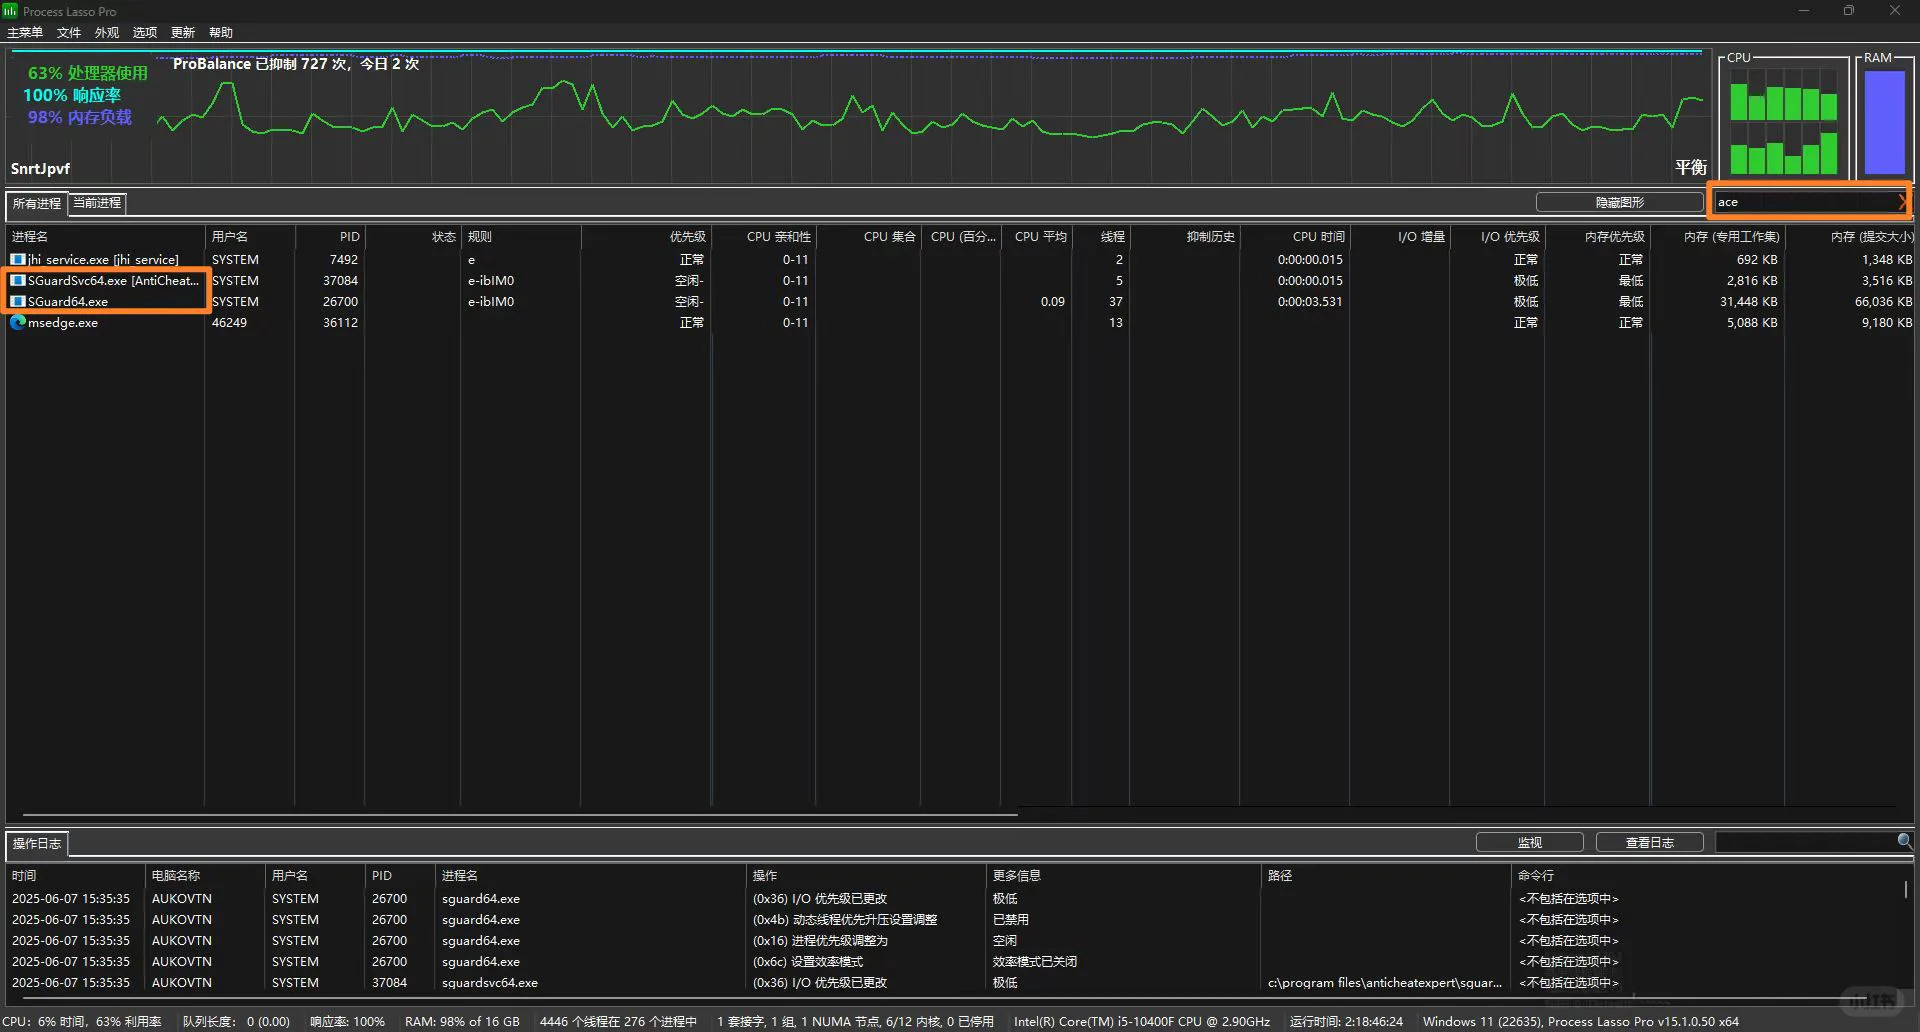This screenshot has width=1920, height=1032.
Task: Open the 外观 menu
Action: click(x=107, y=33)
